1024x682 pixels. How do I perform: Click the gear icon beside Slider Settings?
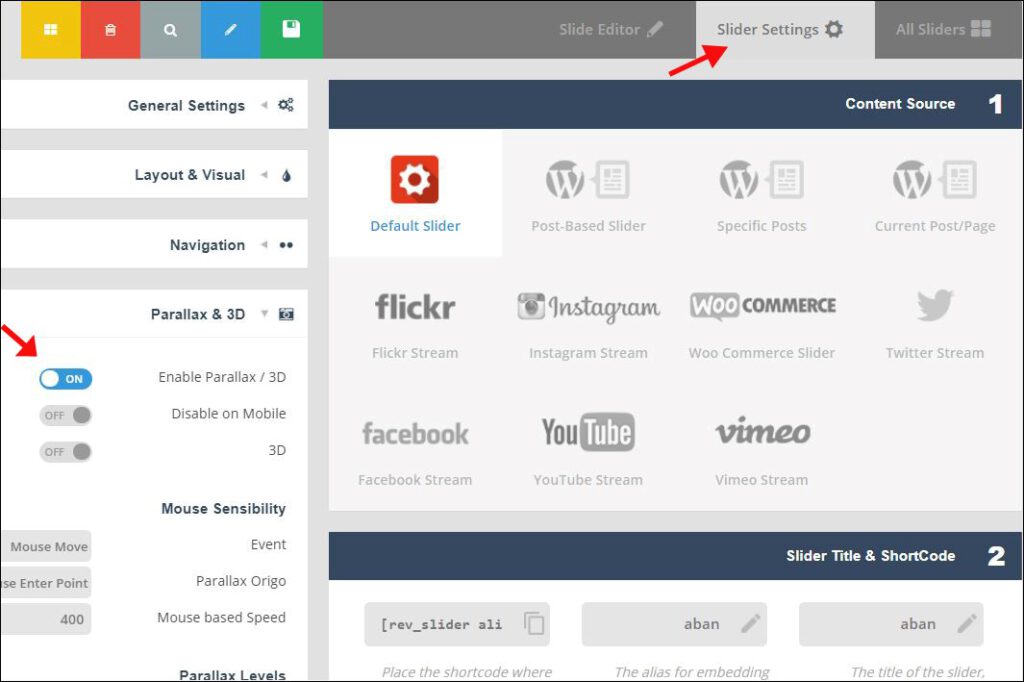[834, 29]
